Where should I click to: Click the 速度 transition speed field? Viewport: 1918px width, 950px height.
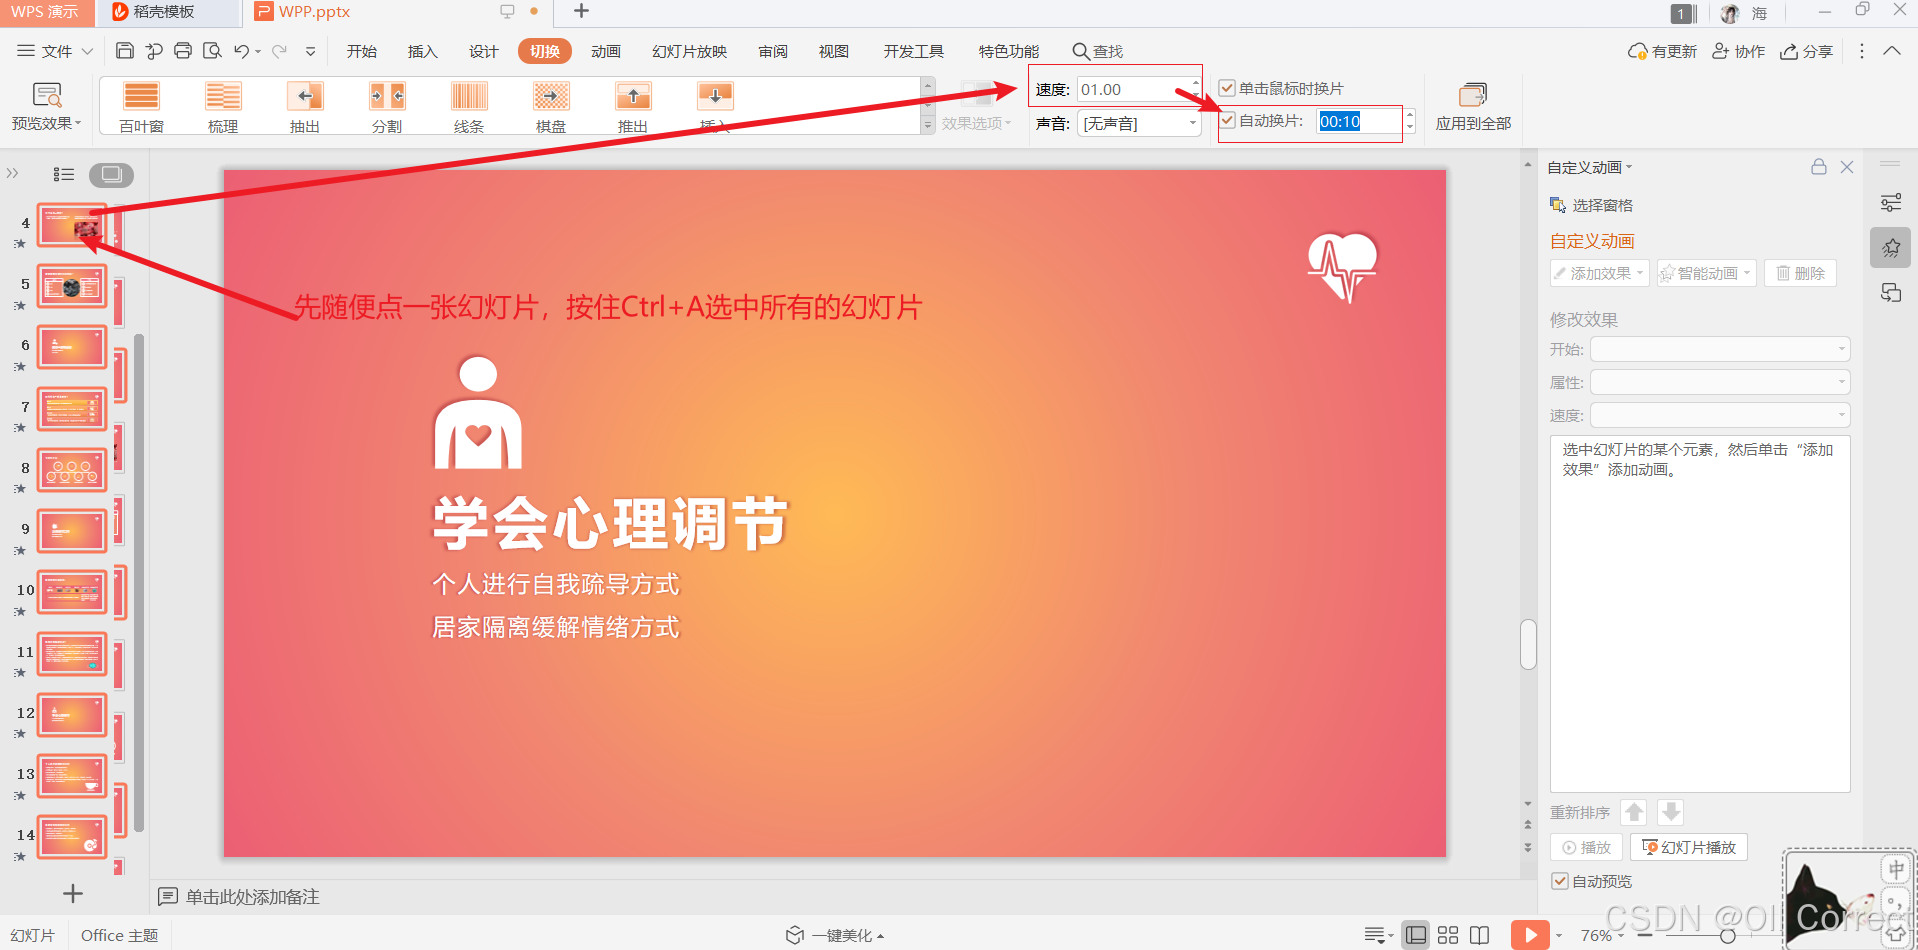click(1138, 89)
